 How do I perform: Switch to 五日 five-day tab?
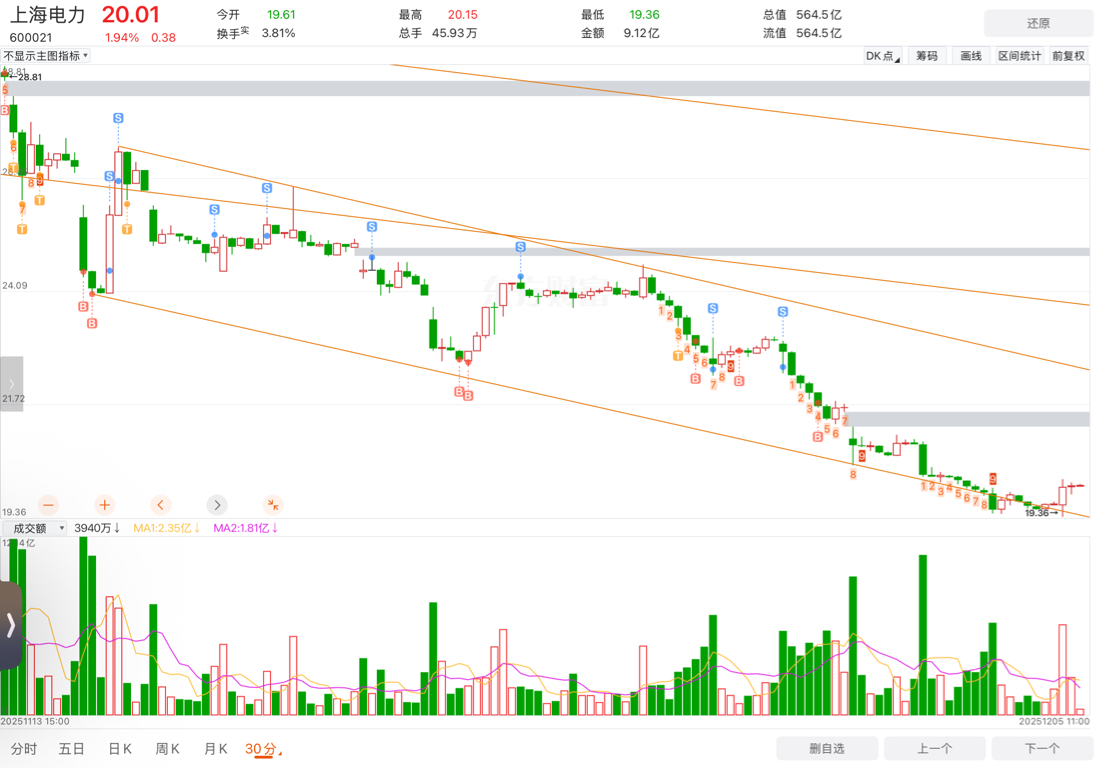72,749
